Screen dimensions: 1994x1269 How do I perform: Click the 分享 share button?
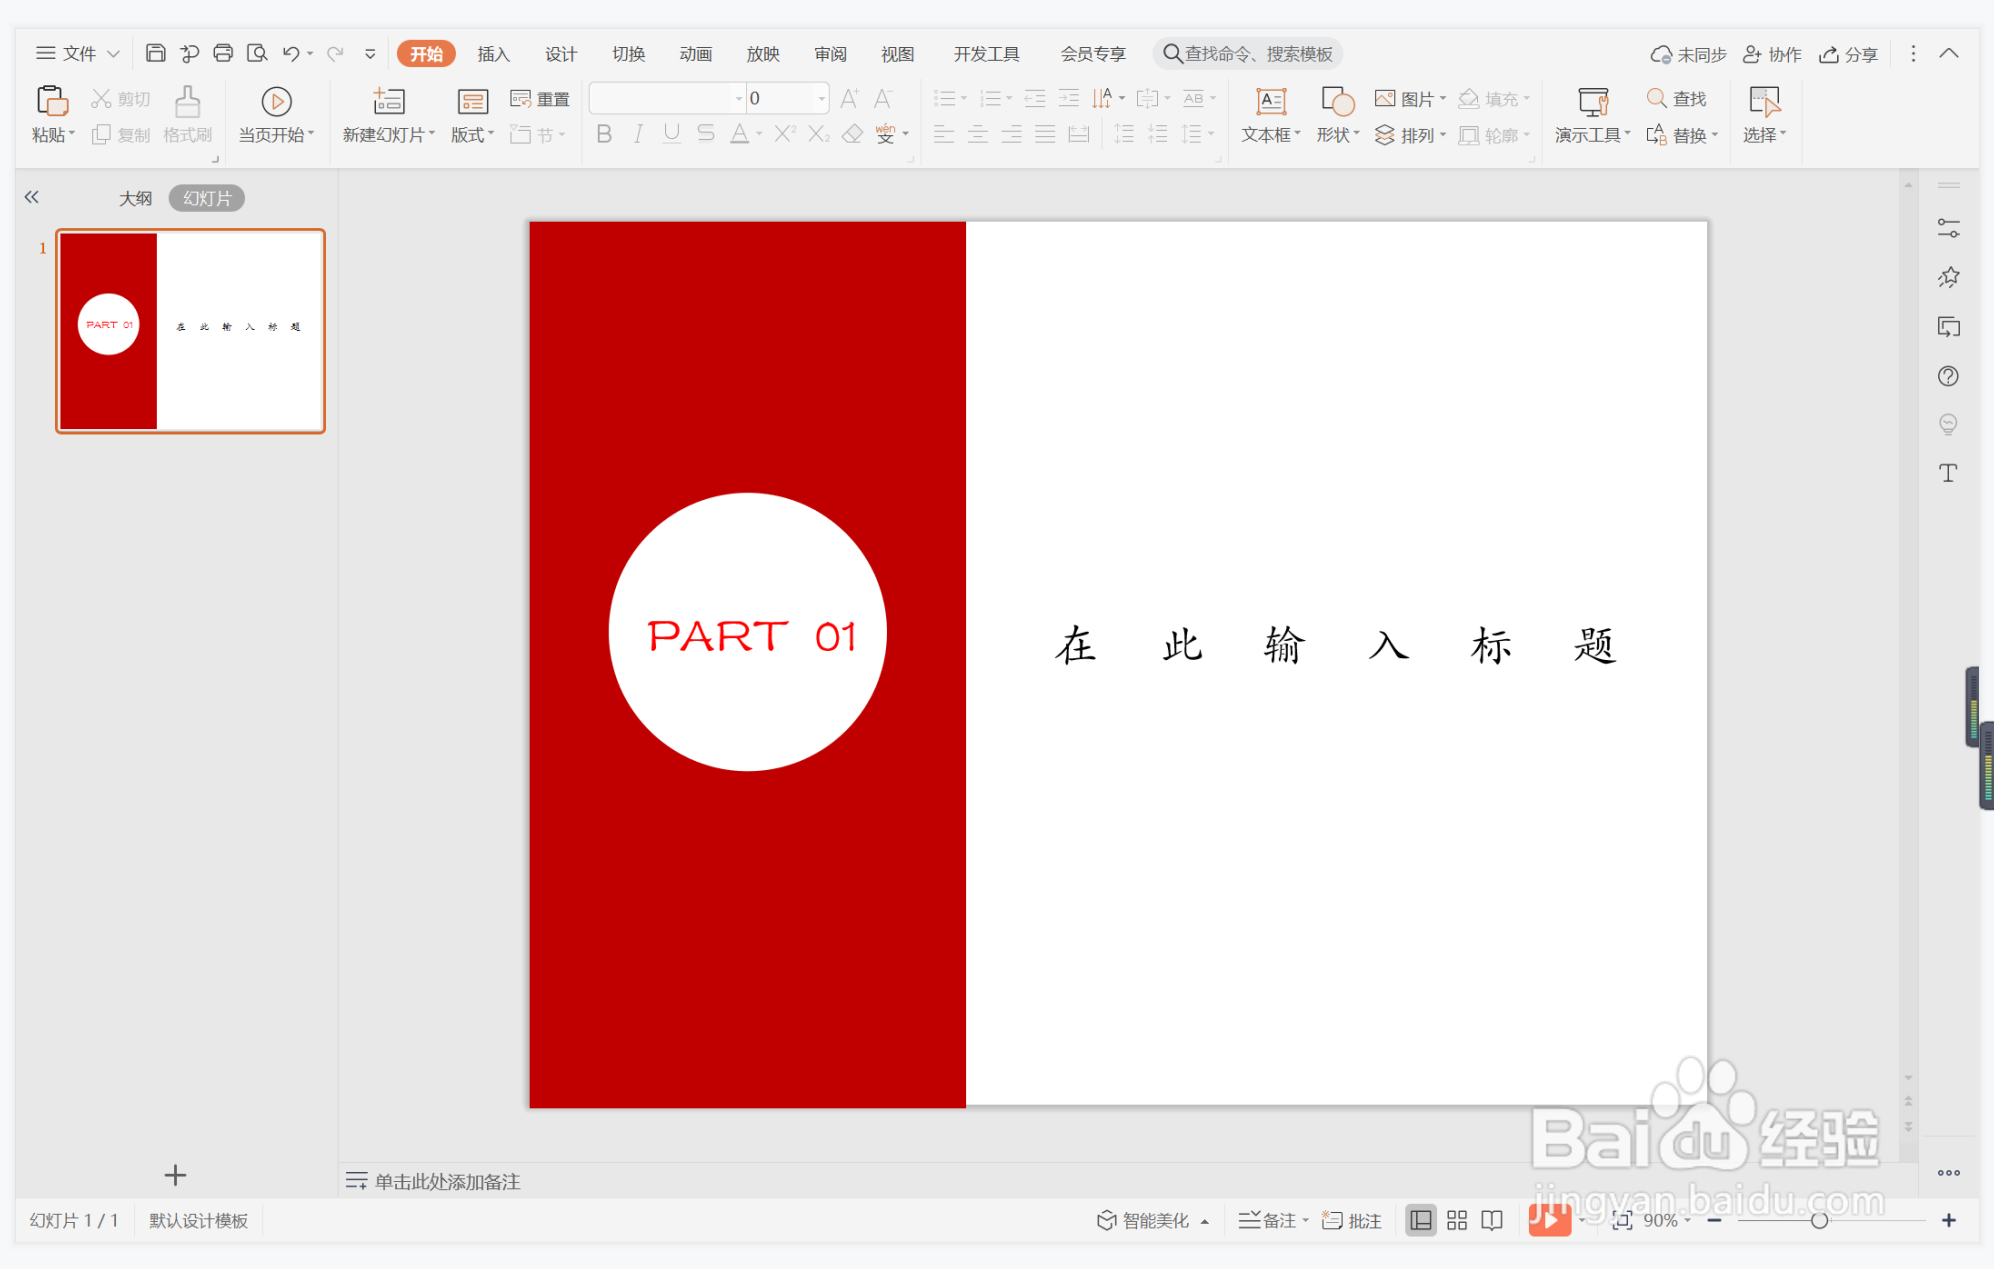tap(1848, 53)
